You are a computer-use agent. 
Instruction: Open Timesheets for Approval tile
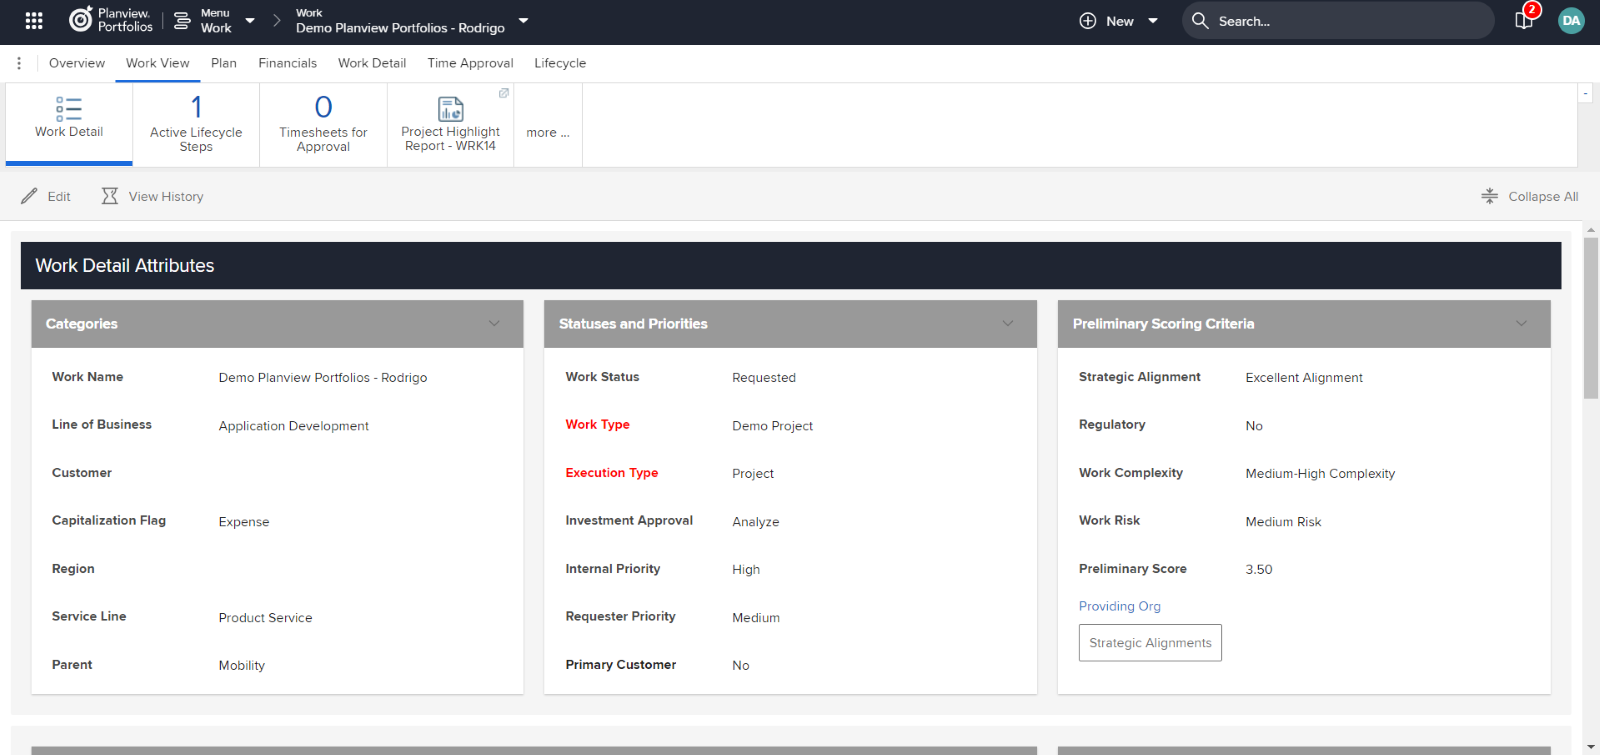pos(323,125)
